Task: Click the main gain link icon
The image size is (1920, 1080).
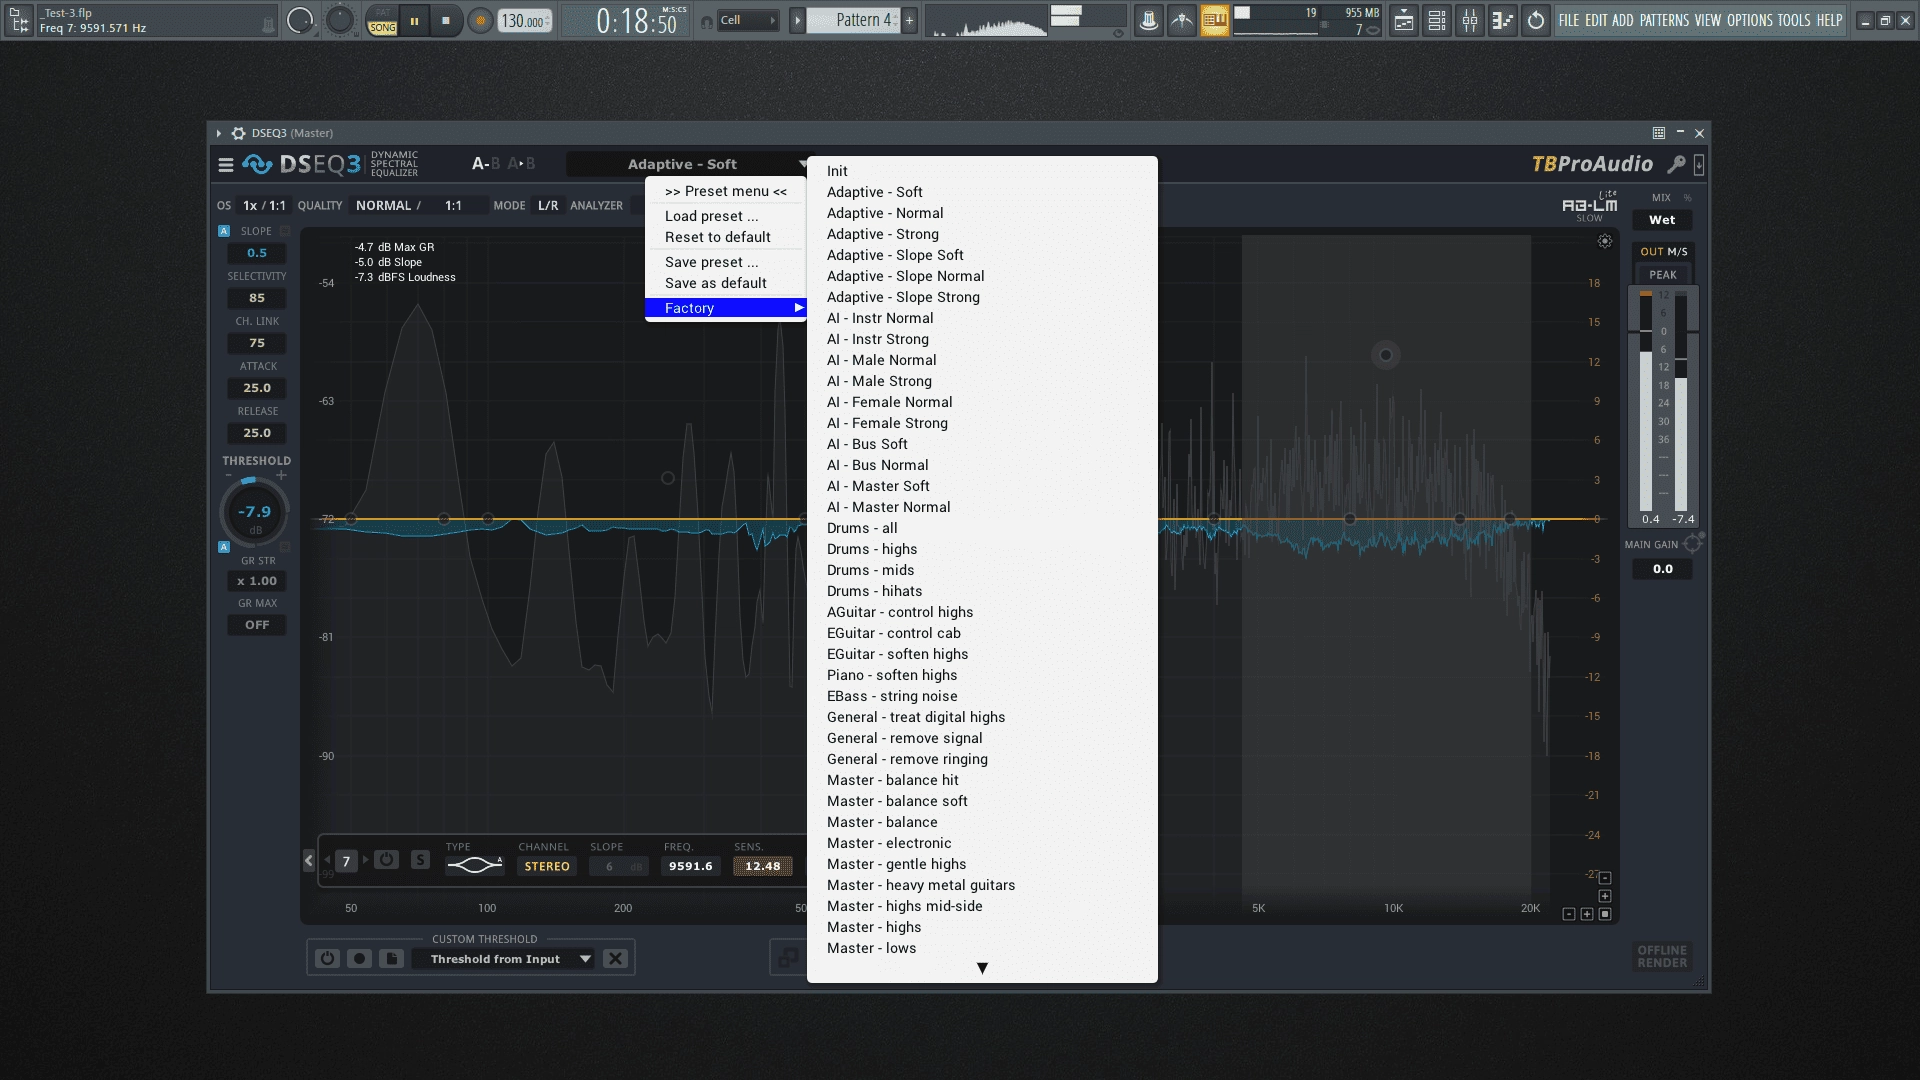Action: click(1693, 544)
